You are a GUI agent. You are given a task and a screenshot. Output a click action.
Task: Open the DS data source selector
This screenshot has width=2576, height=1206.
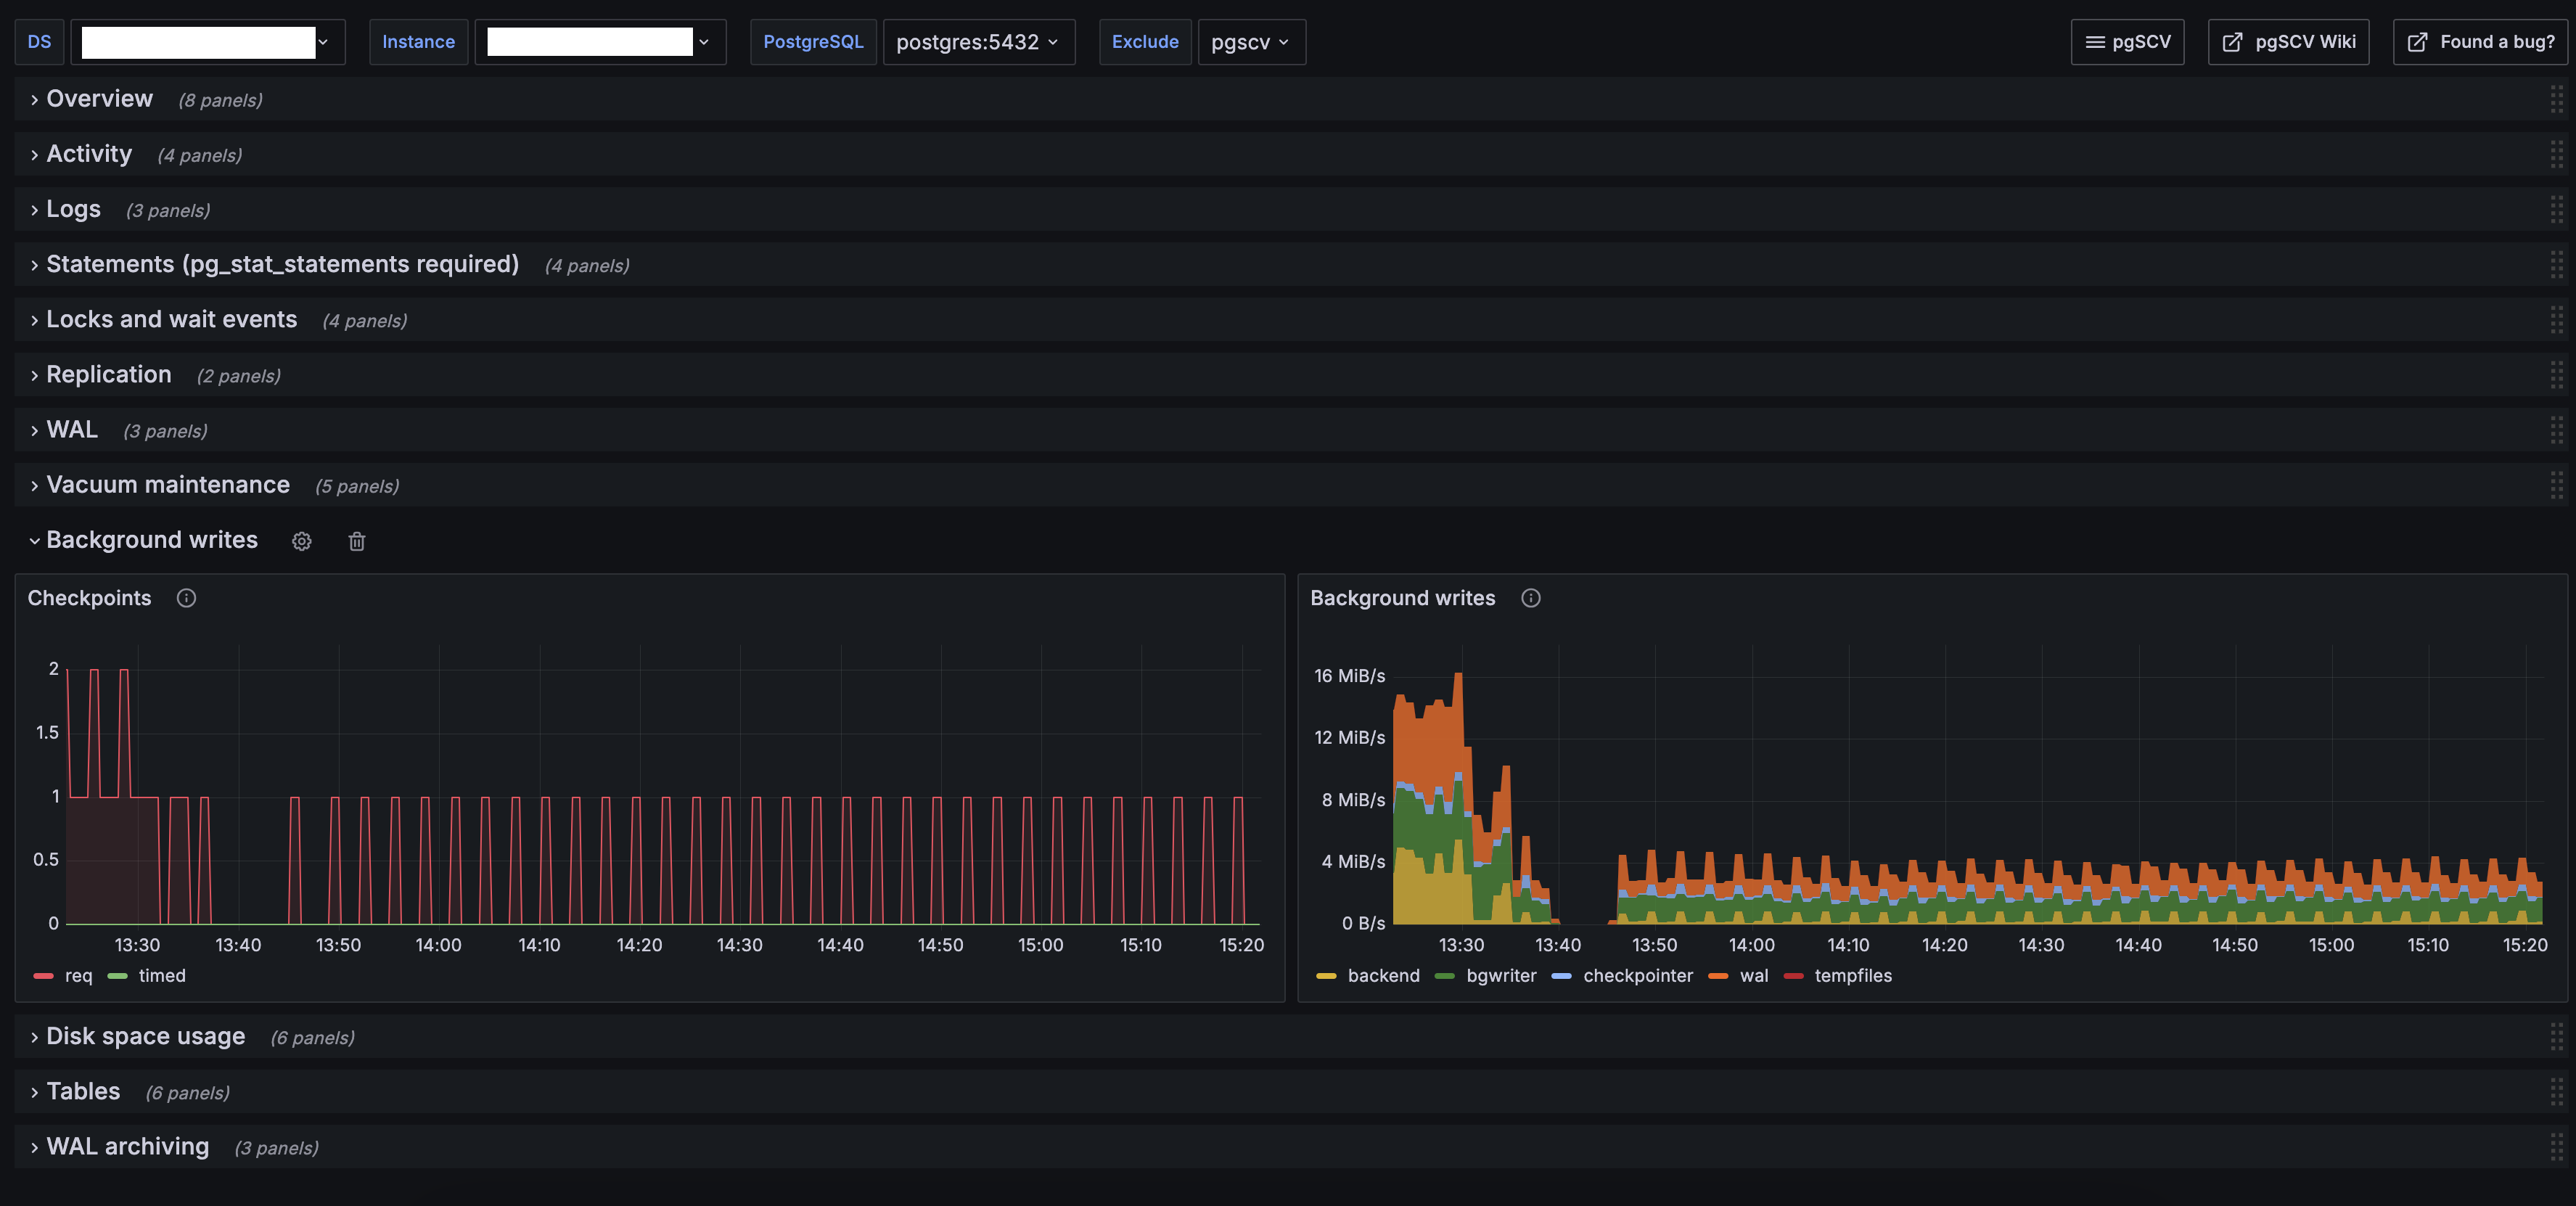click(x=207, y=42)
